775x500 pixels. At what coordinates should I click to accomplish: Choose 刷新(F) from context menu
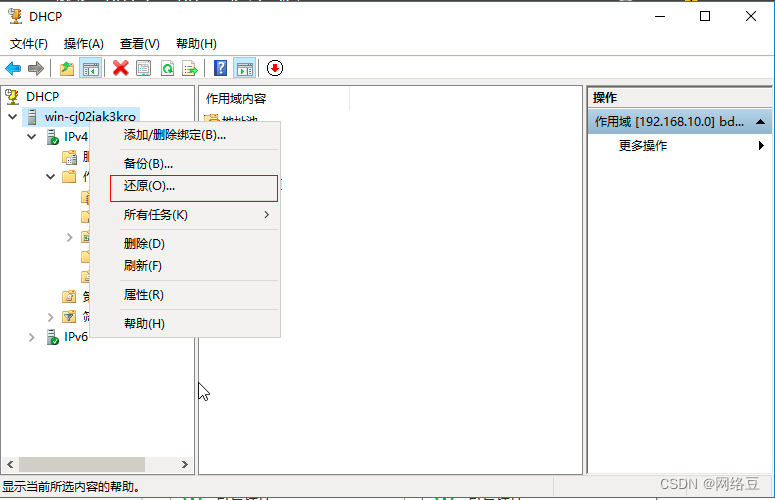(x=185, y=266)
